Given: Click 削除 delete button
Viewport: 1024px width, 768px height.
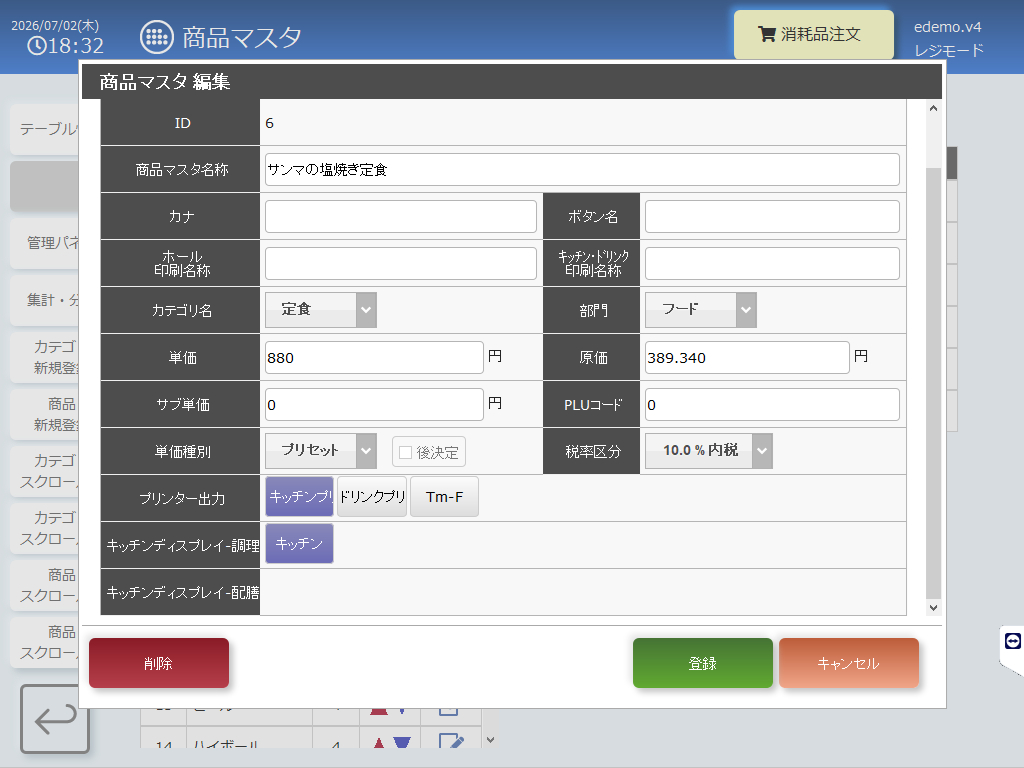Looking at the screenshot, I should point(159,663).
